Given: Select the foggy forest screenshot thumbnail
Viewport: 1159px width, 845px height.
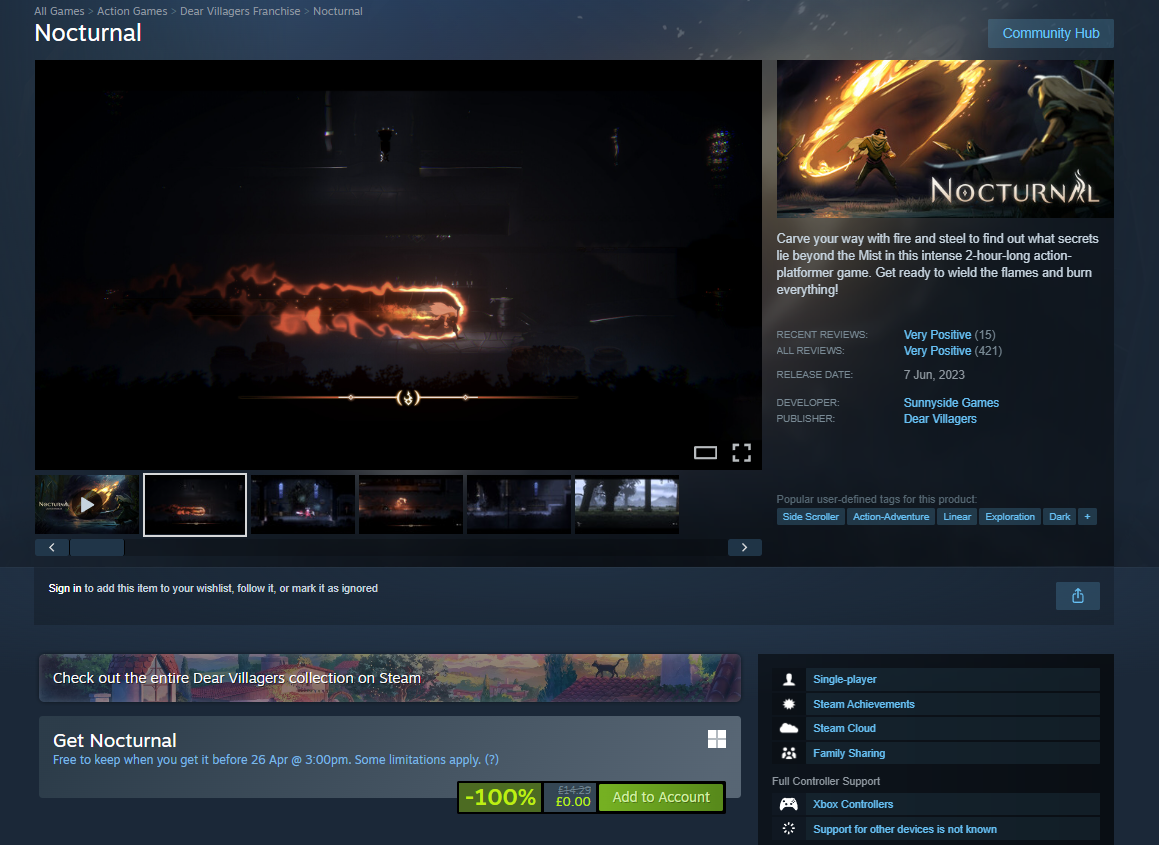Looking at the screenshot, I should 627,504.
